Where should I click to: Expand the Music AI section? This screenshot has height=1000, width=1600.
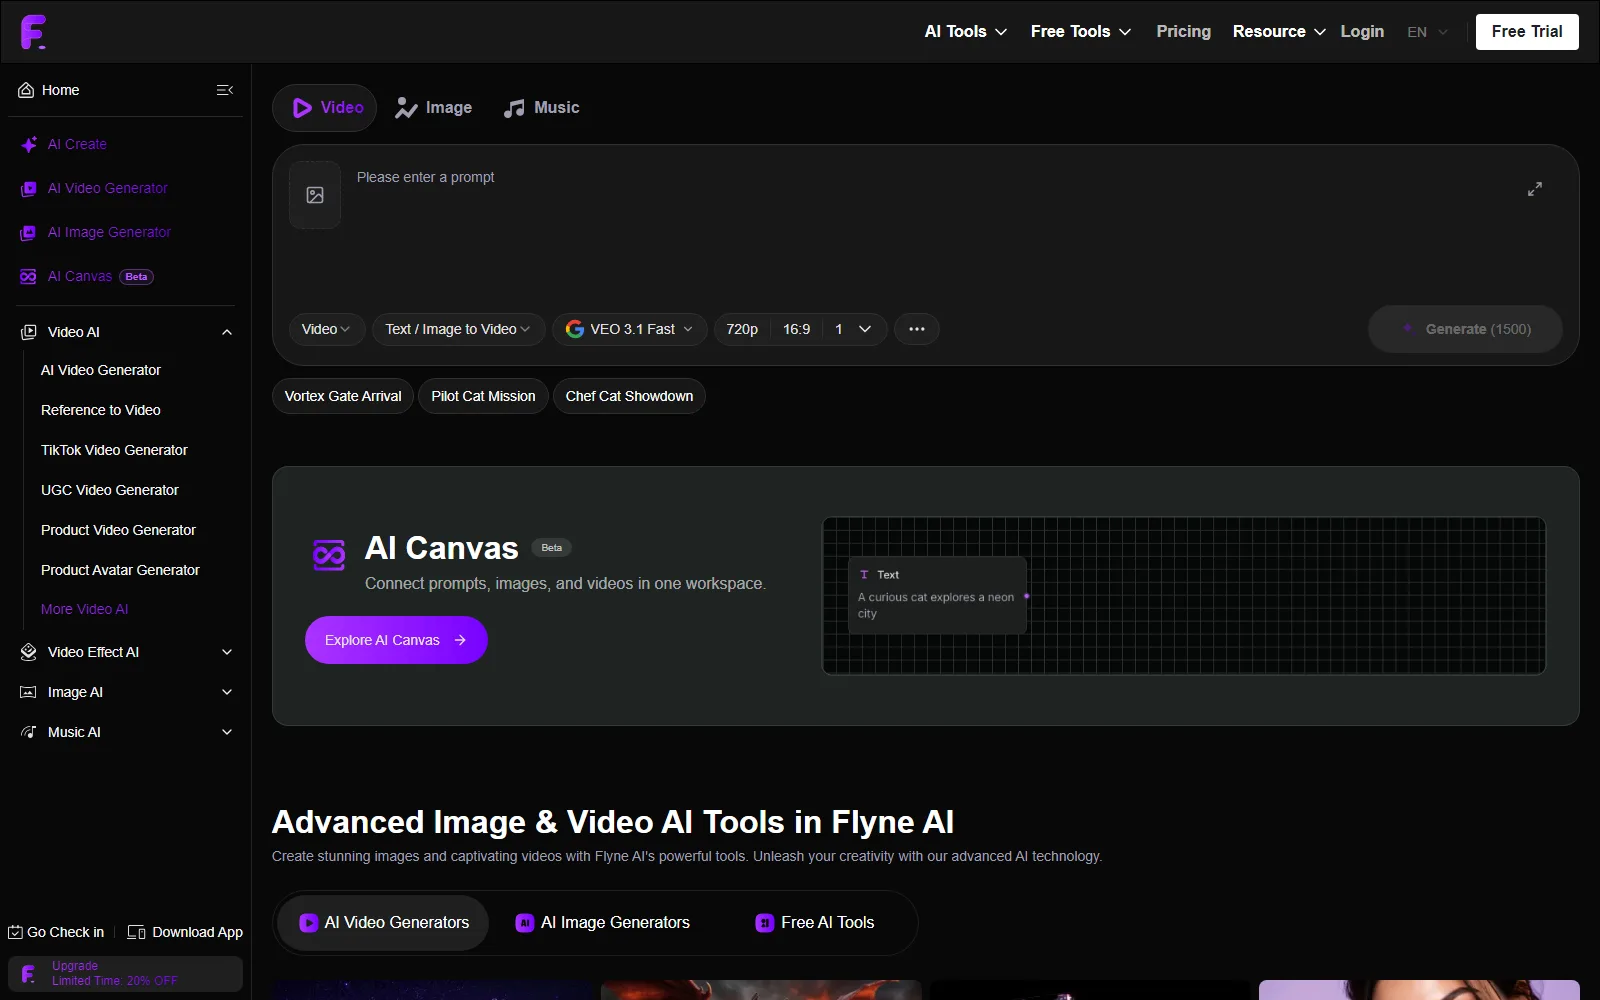227,732
